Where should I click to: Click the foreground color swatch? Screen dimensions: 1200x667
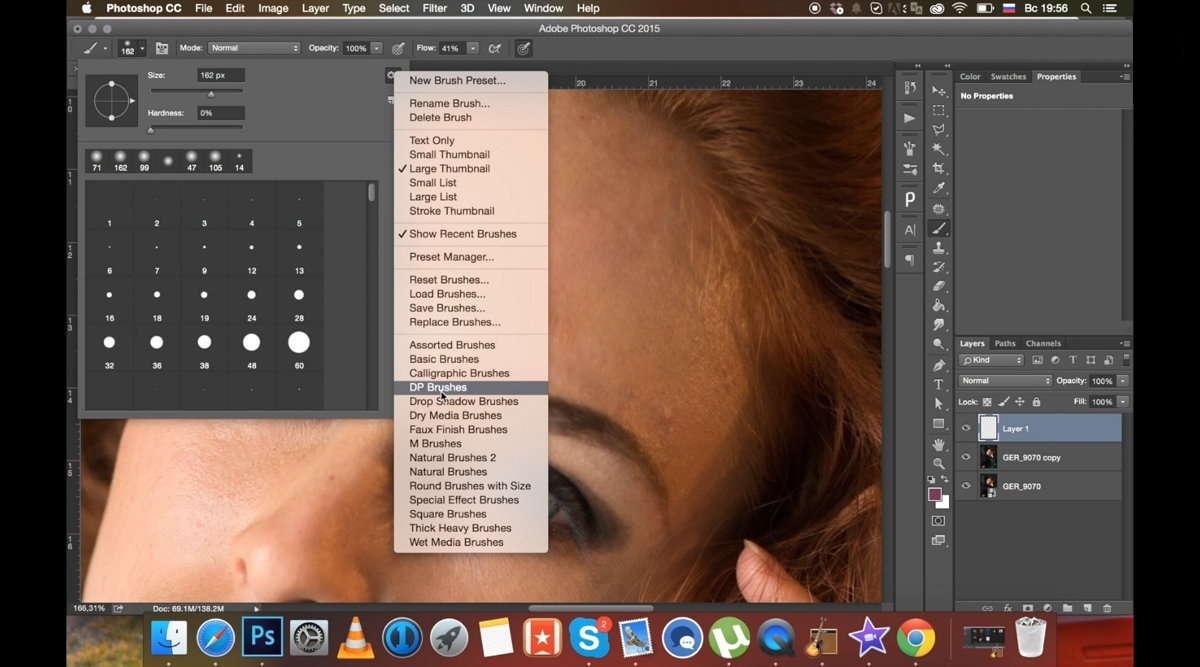coord(934,494)
